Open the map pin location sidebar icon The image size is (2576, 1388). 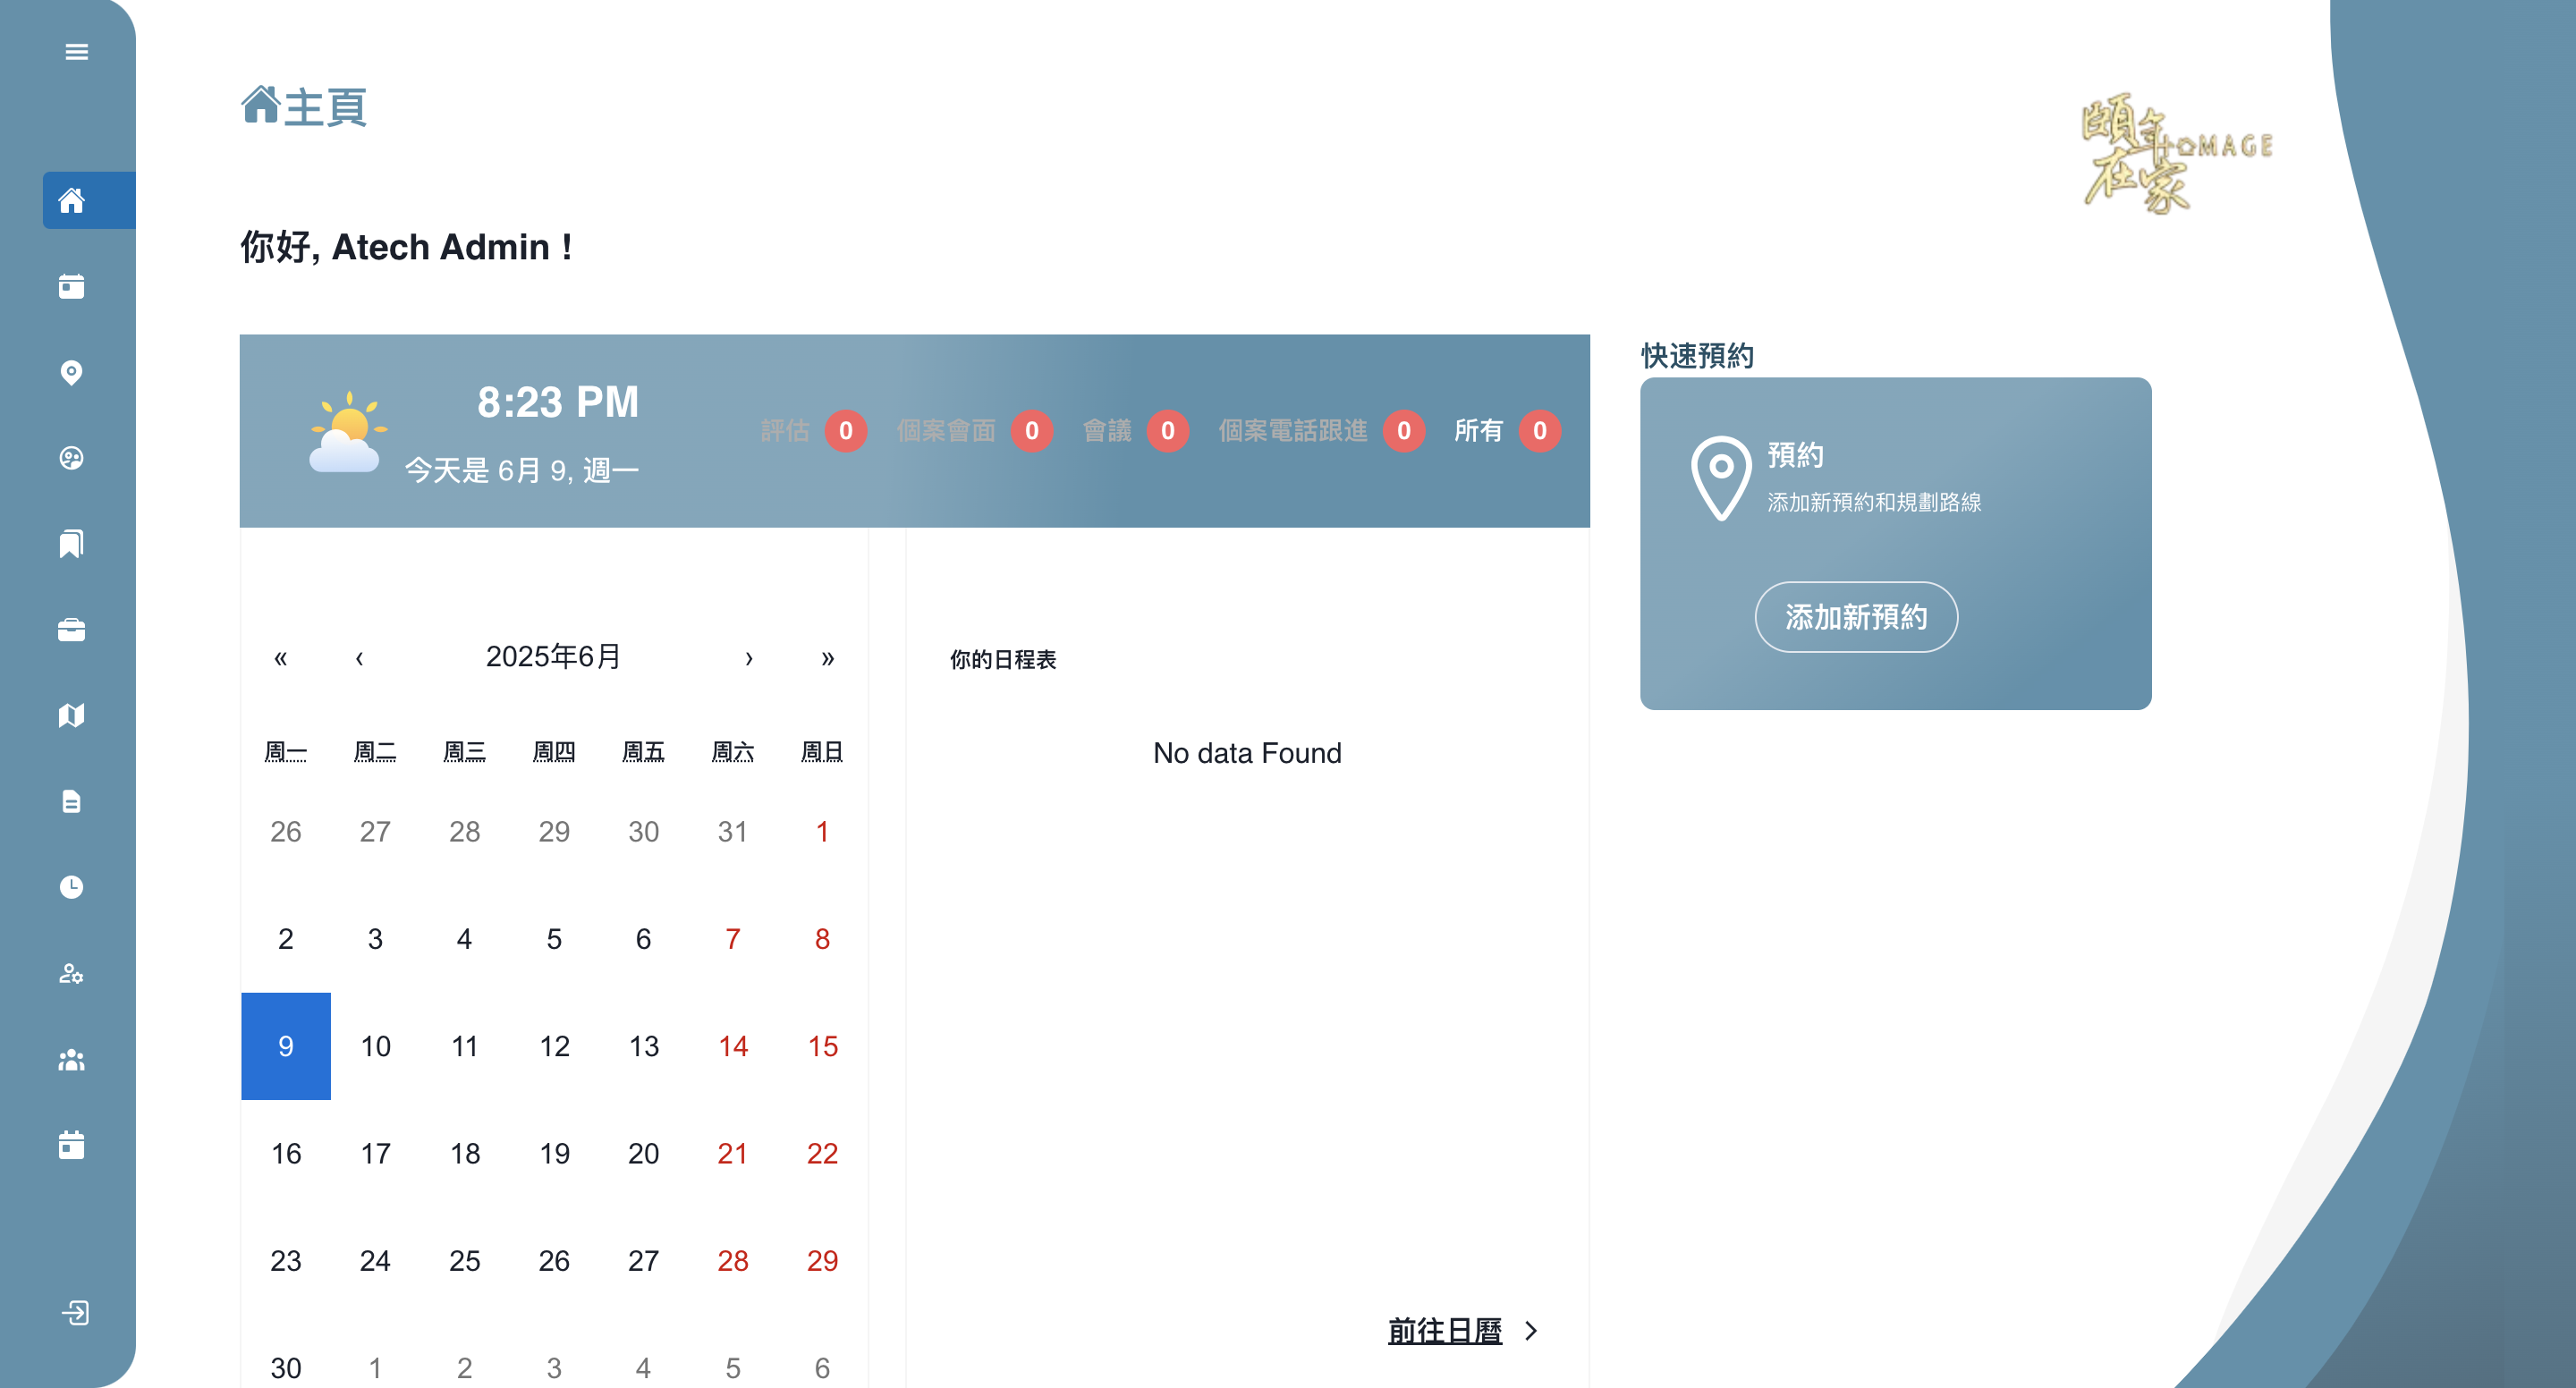tap(71, 373)
